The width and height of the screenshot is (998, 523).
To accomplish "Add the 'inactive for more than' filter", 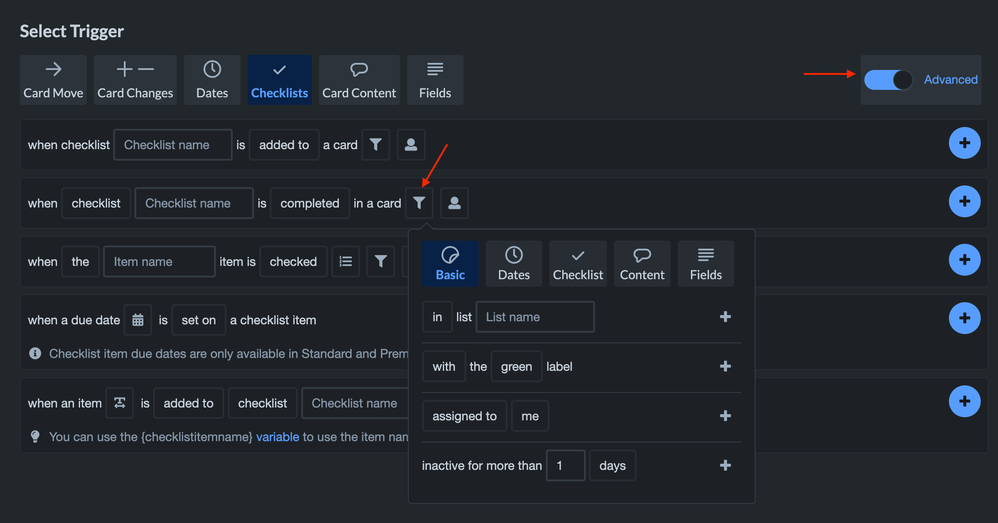I will pyautogui.click(x=725, y=466).
